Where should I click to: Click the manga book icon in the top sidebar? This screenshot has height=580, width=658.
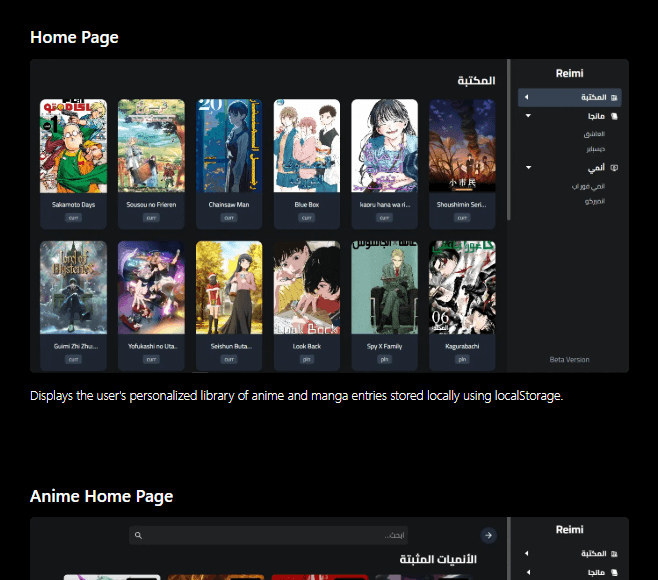pos(614,116)
